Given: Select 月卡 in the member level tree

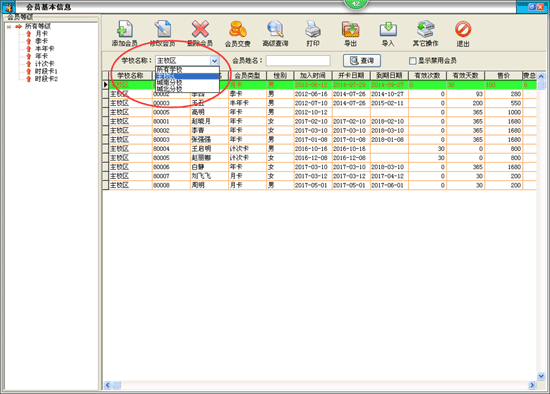Looking at the screenshot, I should 41,34.
